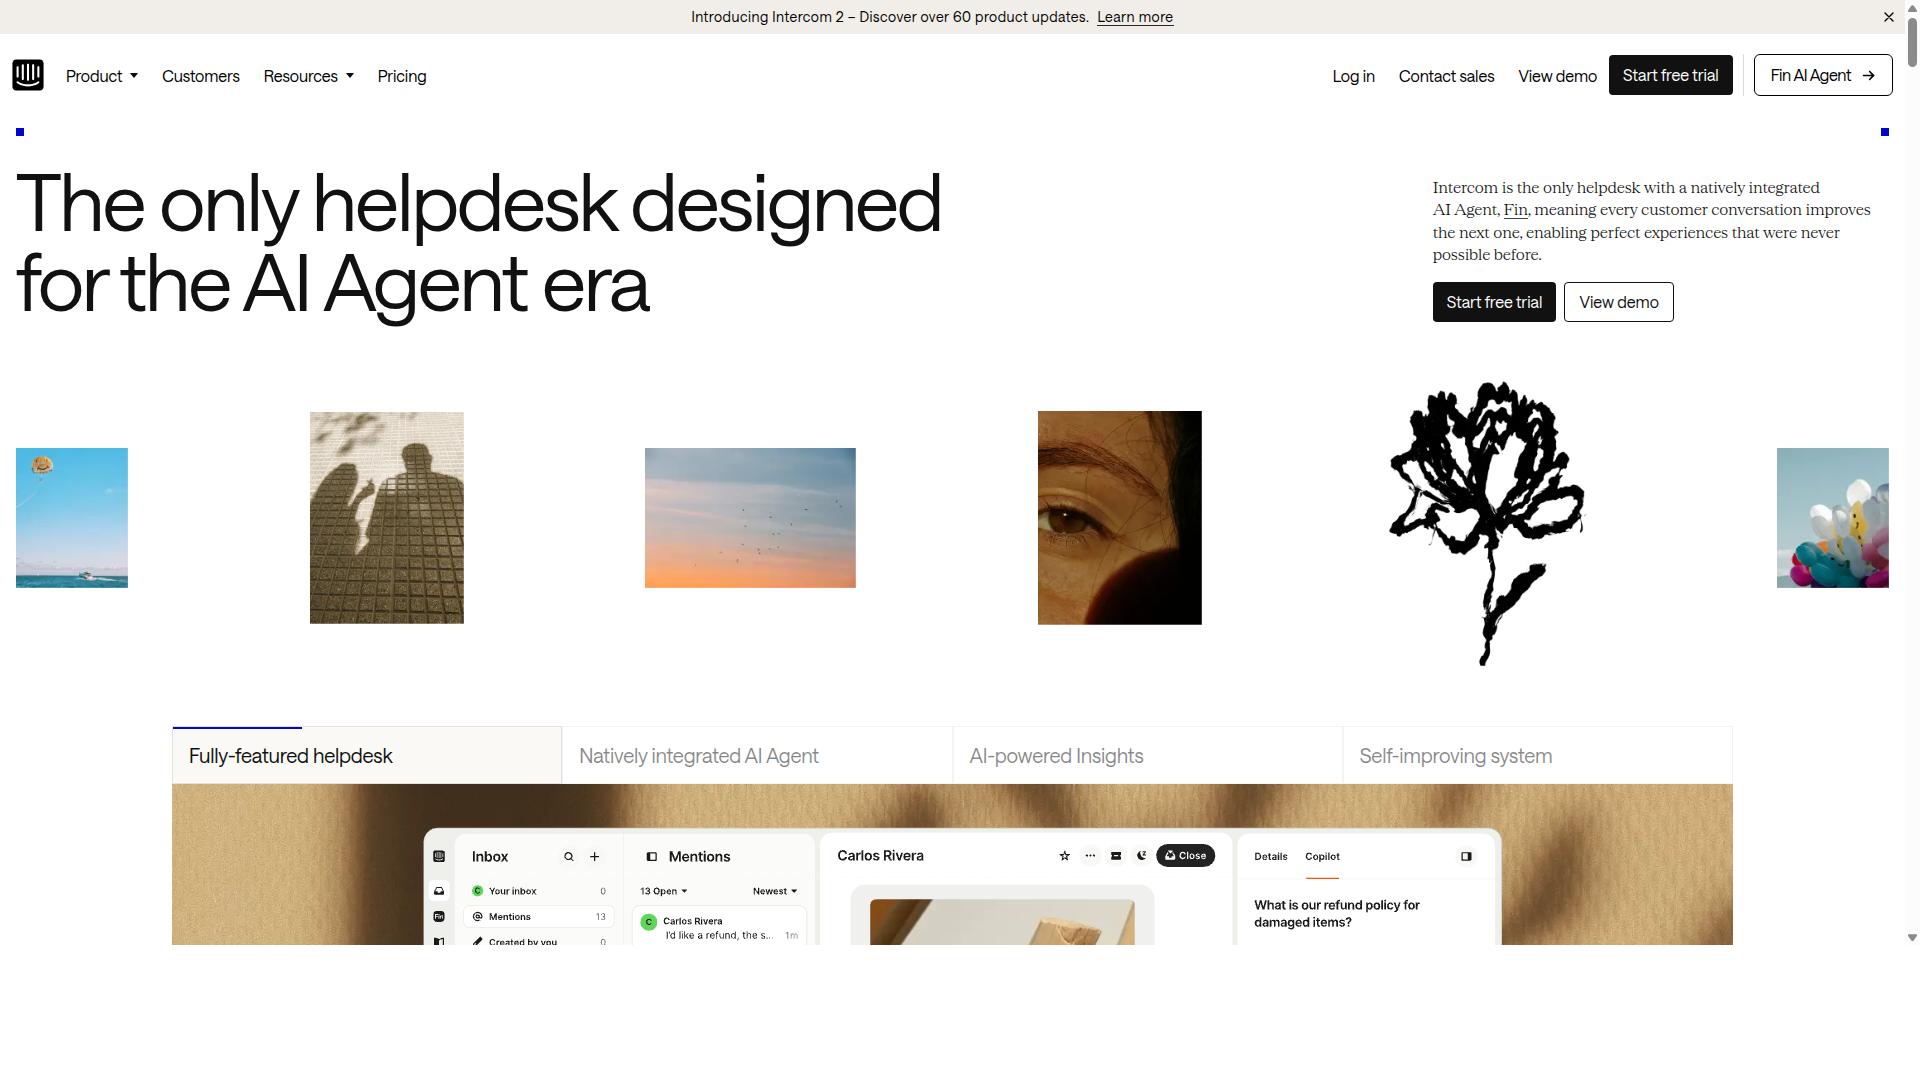The width and height of the screenshot is (1920, 1080).
Task: Click Log in
Action: click(x=1353, y=76)
